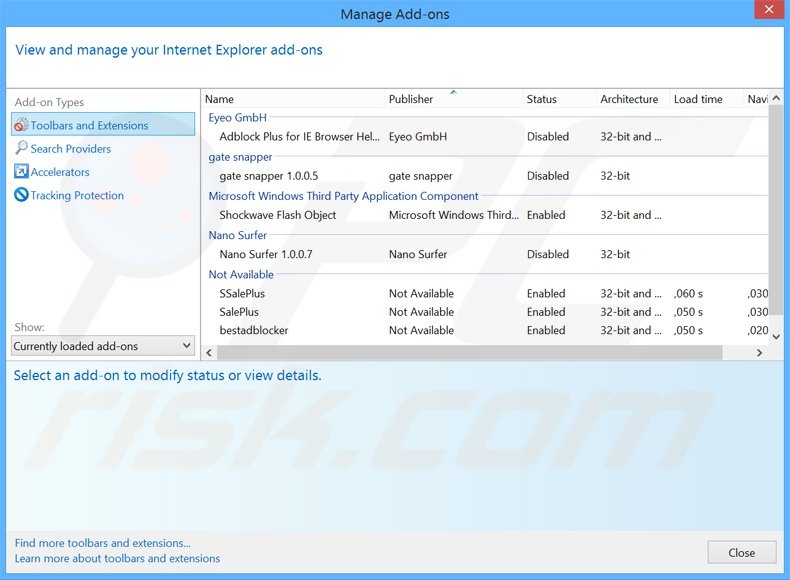The height and width of the screenshot is (580, 790).
Task: Select bestadblocker add-on row
Action: point(486,330)
